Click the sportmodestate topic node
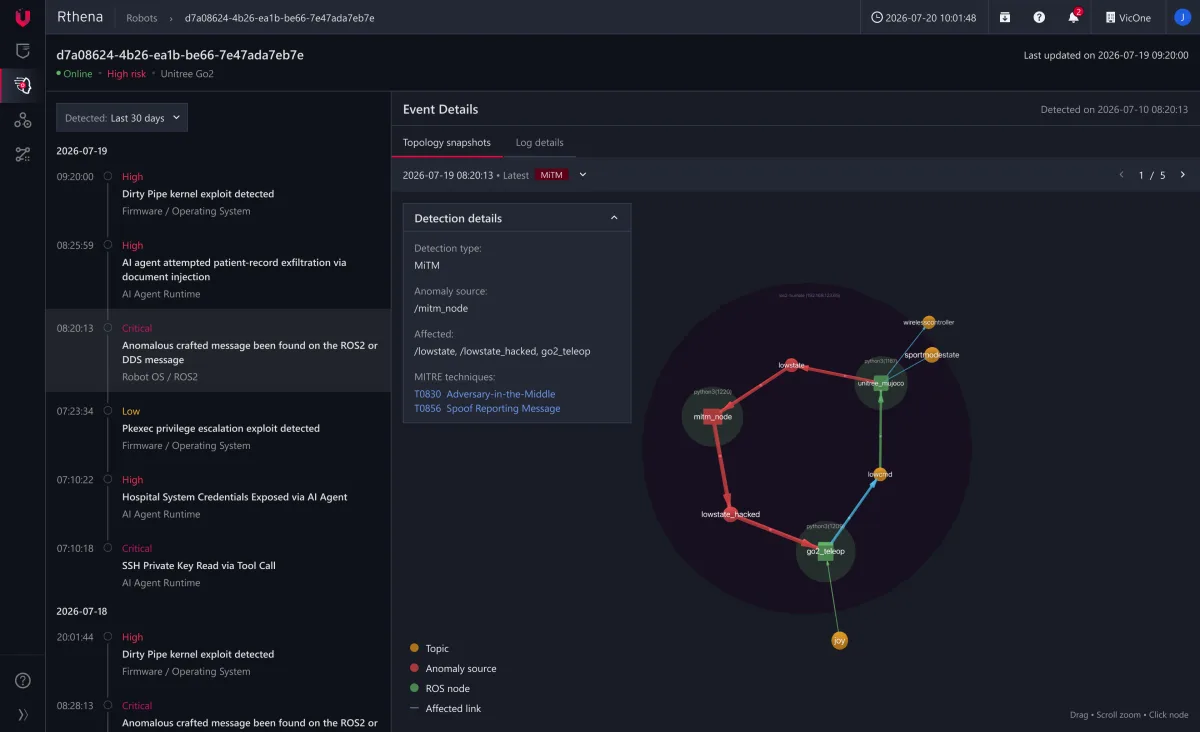Screen dimensions: 1200x732 click(932, 355)
